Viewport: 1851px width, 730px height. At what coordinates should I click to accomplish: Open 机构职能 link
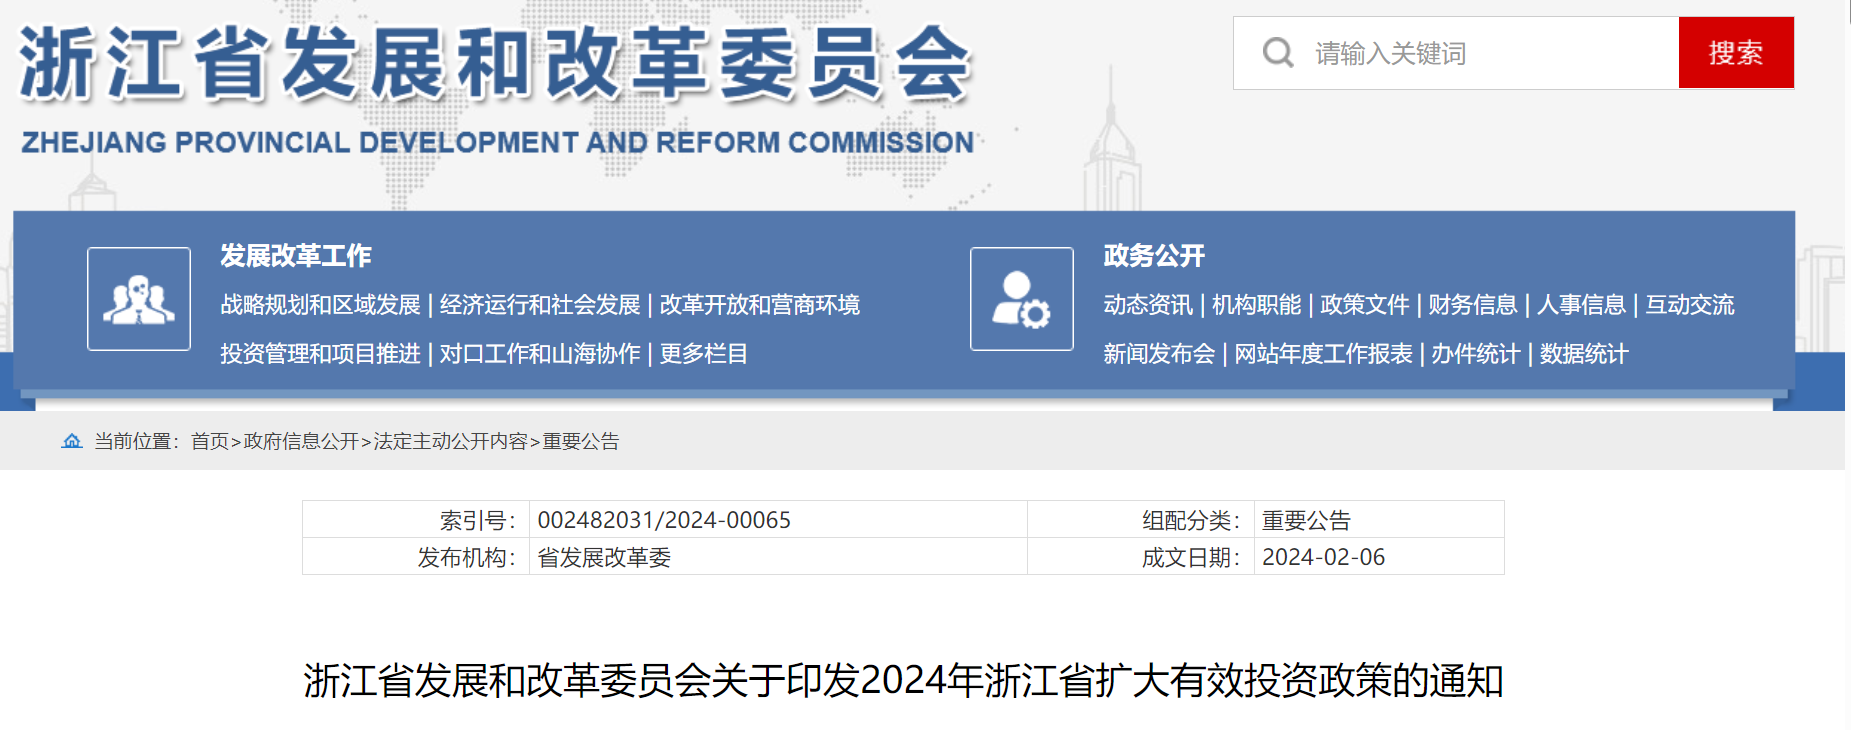pyautogui.click(x=1256, y=305)
